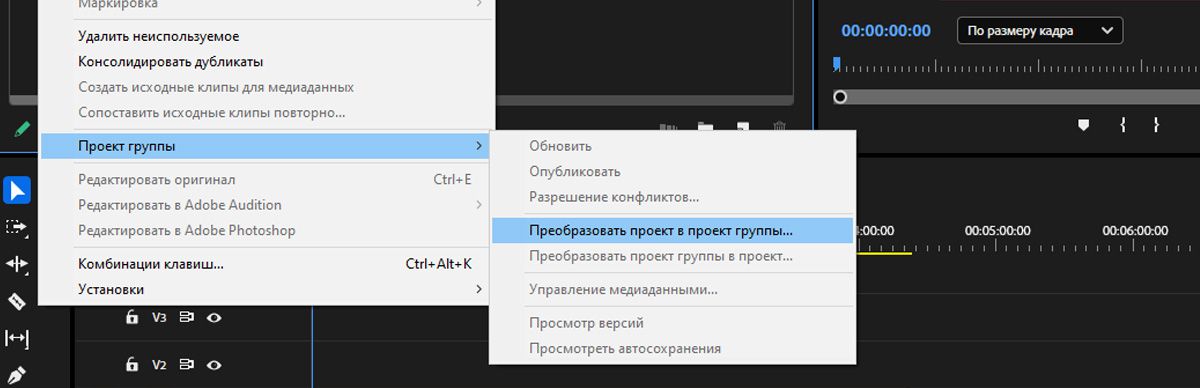This screenshot has height=388, width=1200.
Task: Click the trash Clear icon in Project panel
Action: point(780,127)
